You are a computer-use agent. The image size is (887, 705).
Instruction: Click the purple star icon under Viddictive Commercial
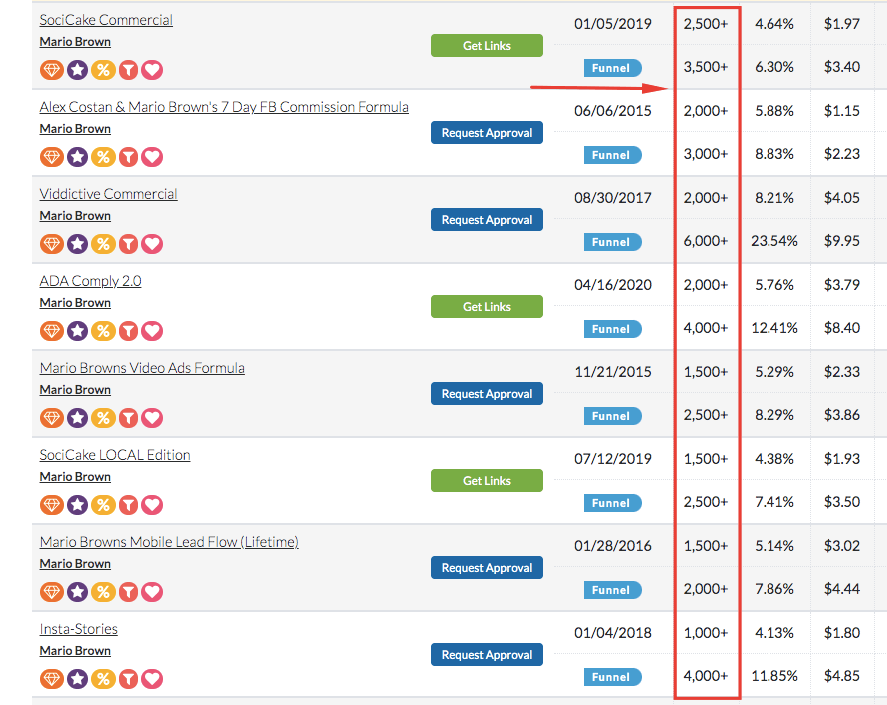pyautogui.click(x=77, y=244)
